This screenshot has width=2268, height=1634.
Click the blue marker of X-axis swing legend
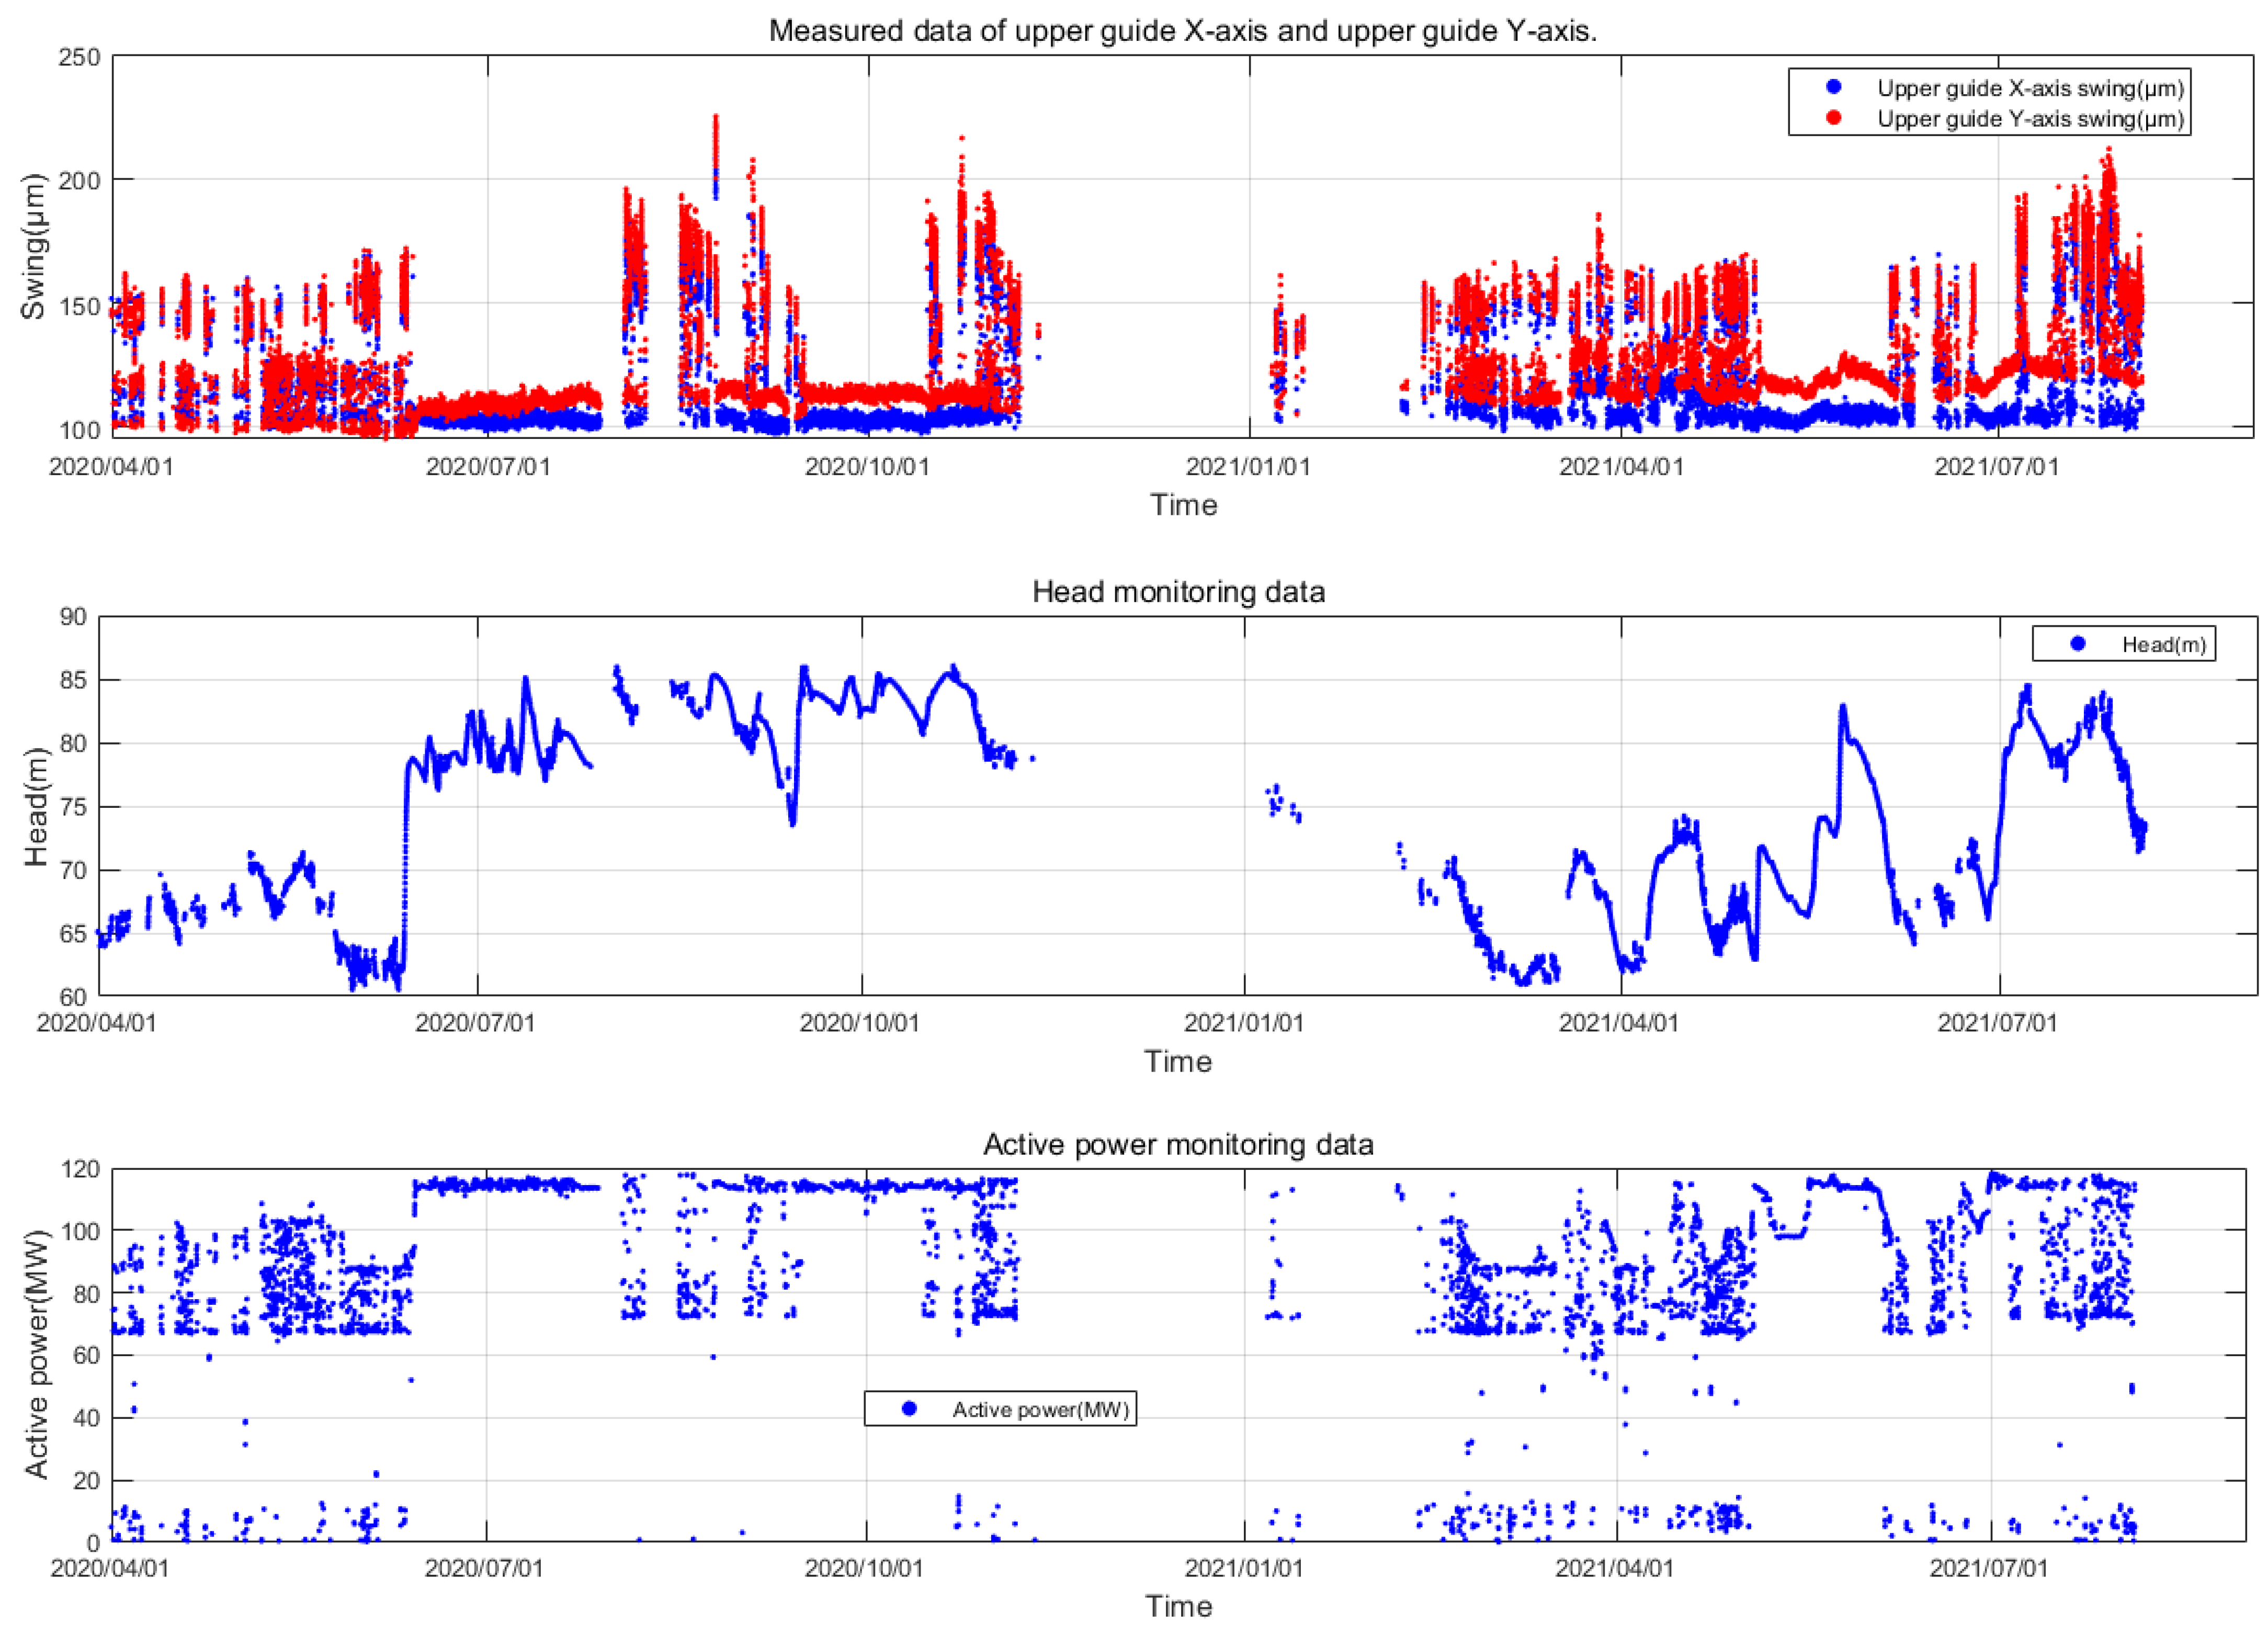coord(1833,87)
